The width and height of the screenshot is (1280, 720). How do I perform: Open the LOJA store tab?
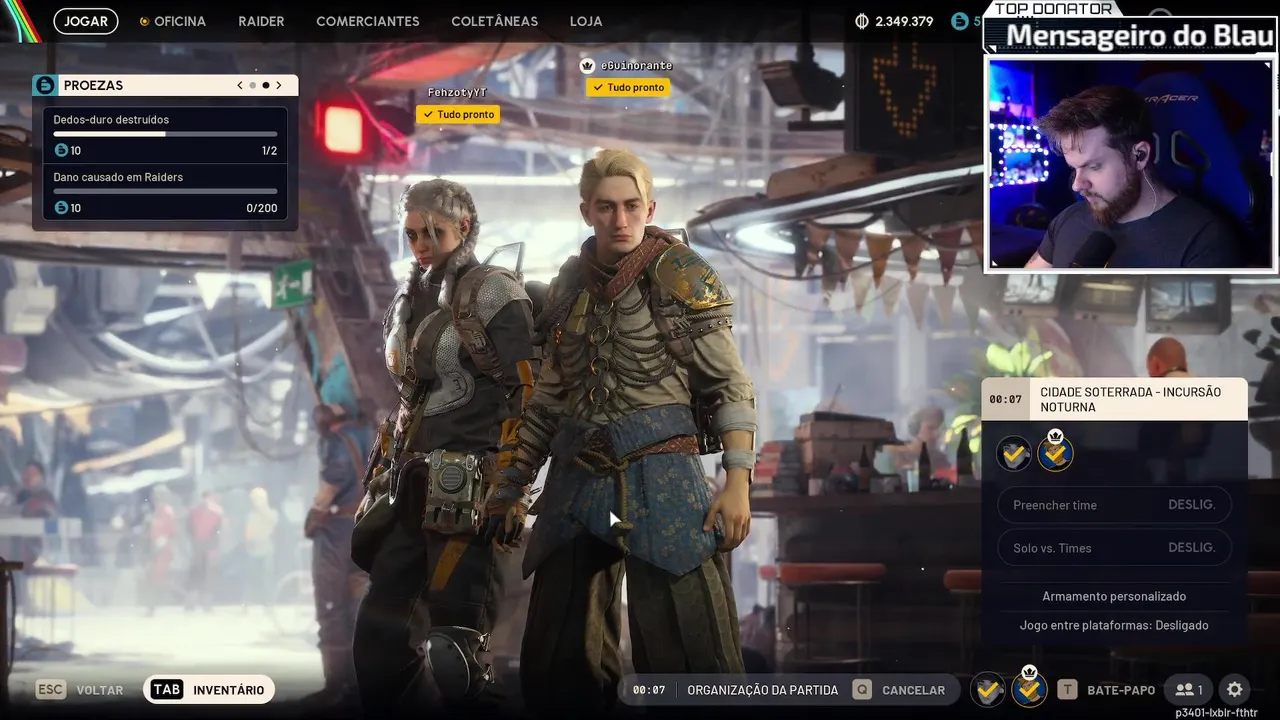(x=586, y=21)
